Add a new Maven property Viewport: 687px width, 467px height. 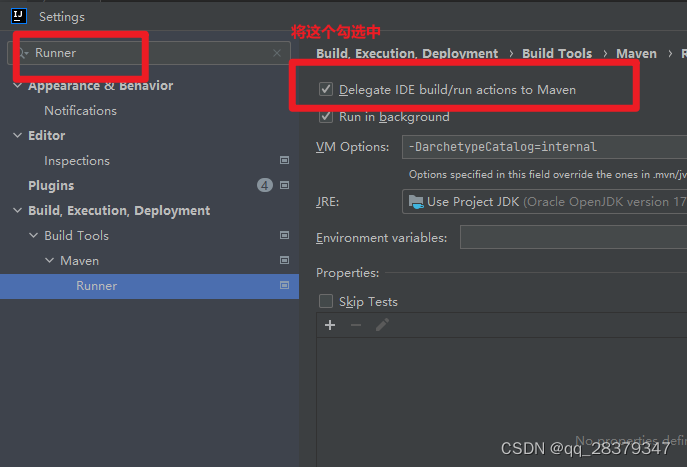pyautogui.click(x=330, y=325)
